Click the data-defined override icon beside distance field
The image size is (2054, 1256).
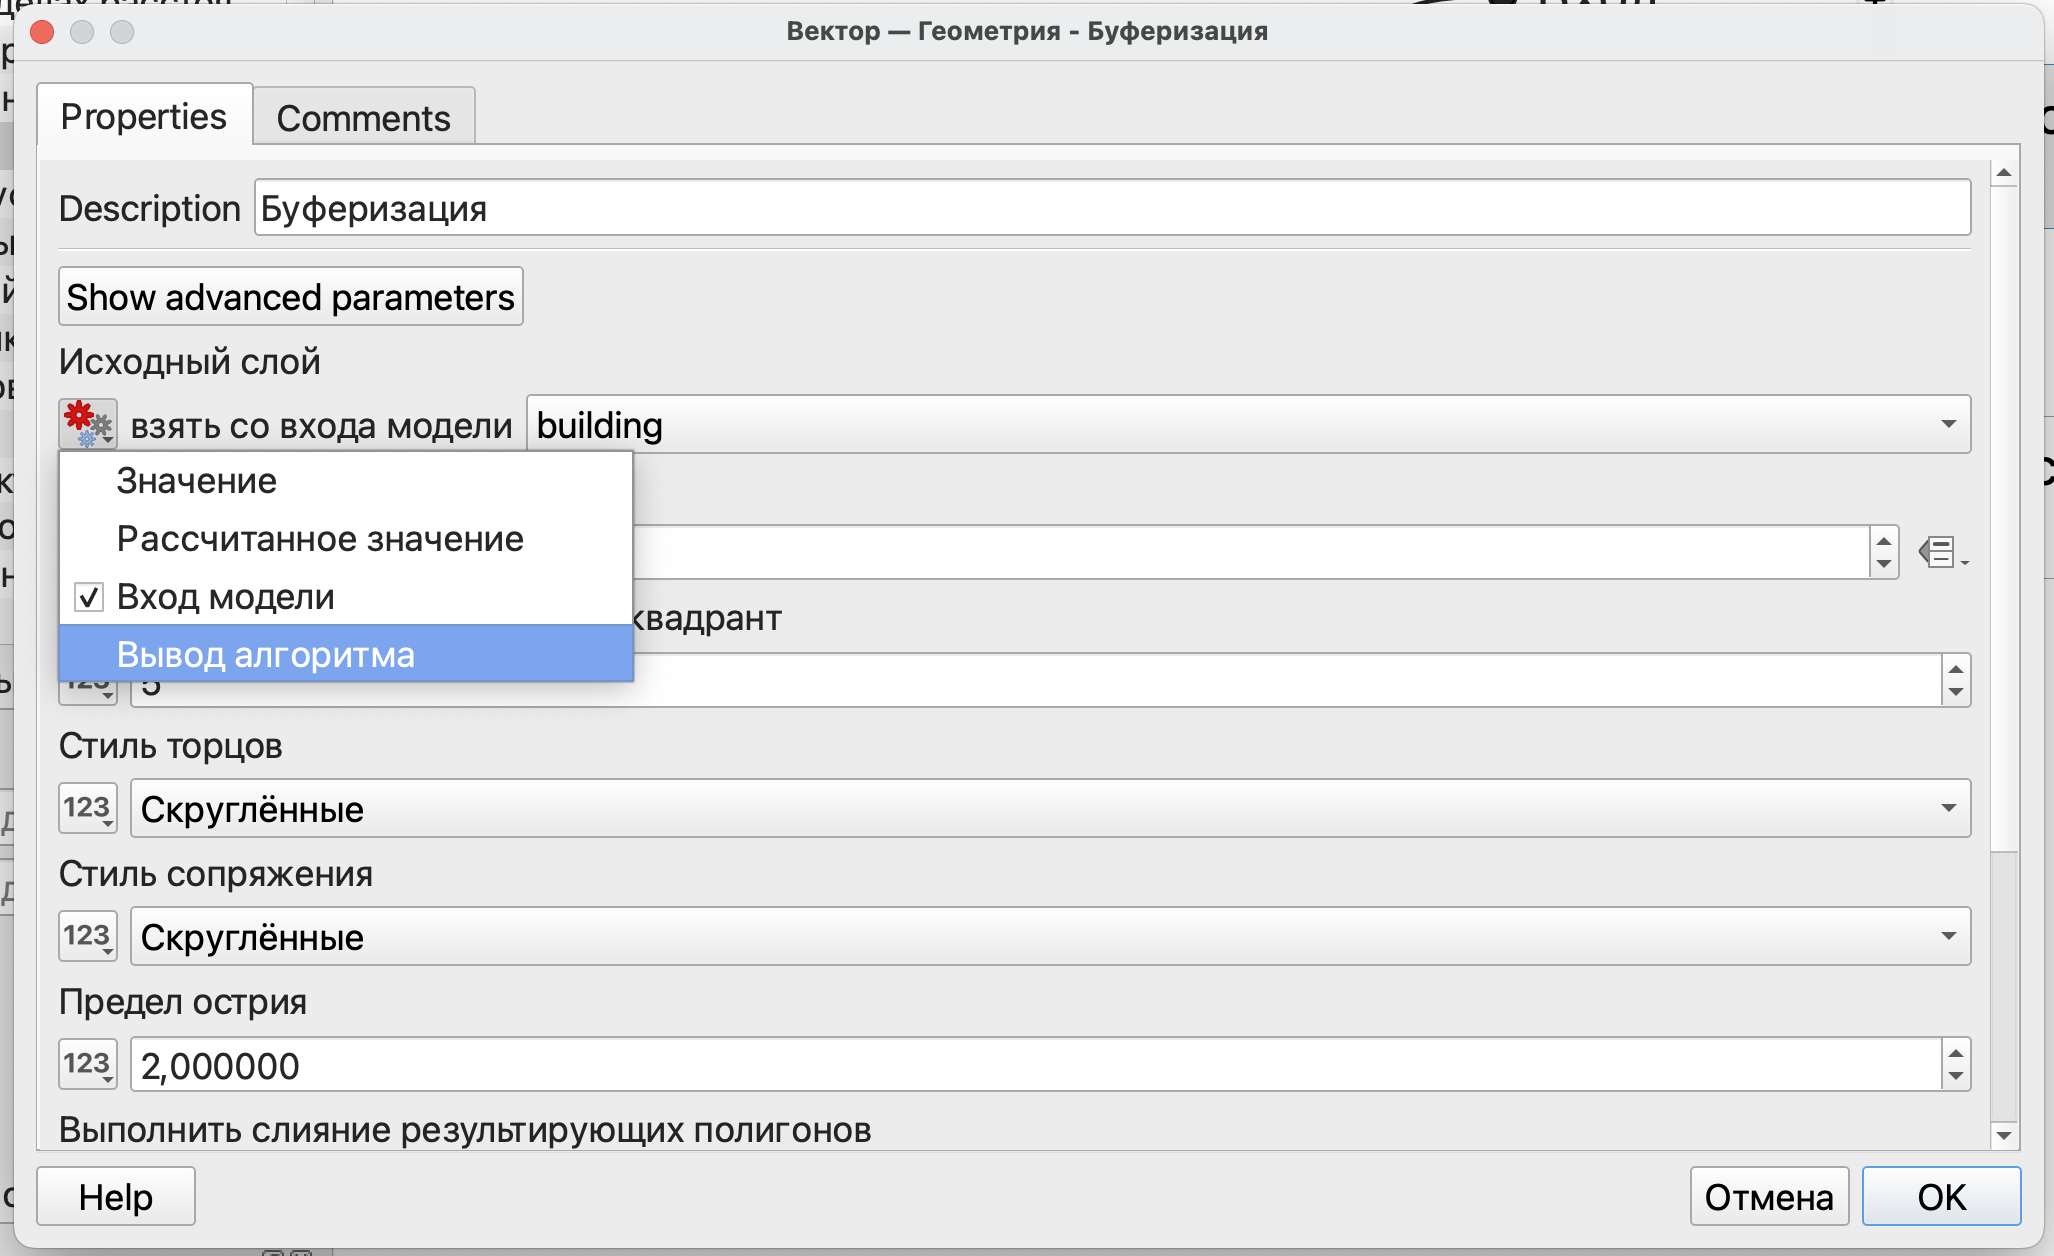coord(1941,552)
